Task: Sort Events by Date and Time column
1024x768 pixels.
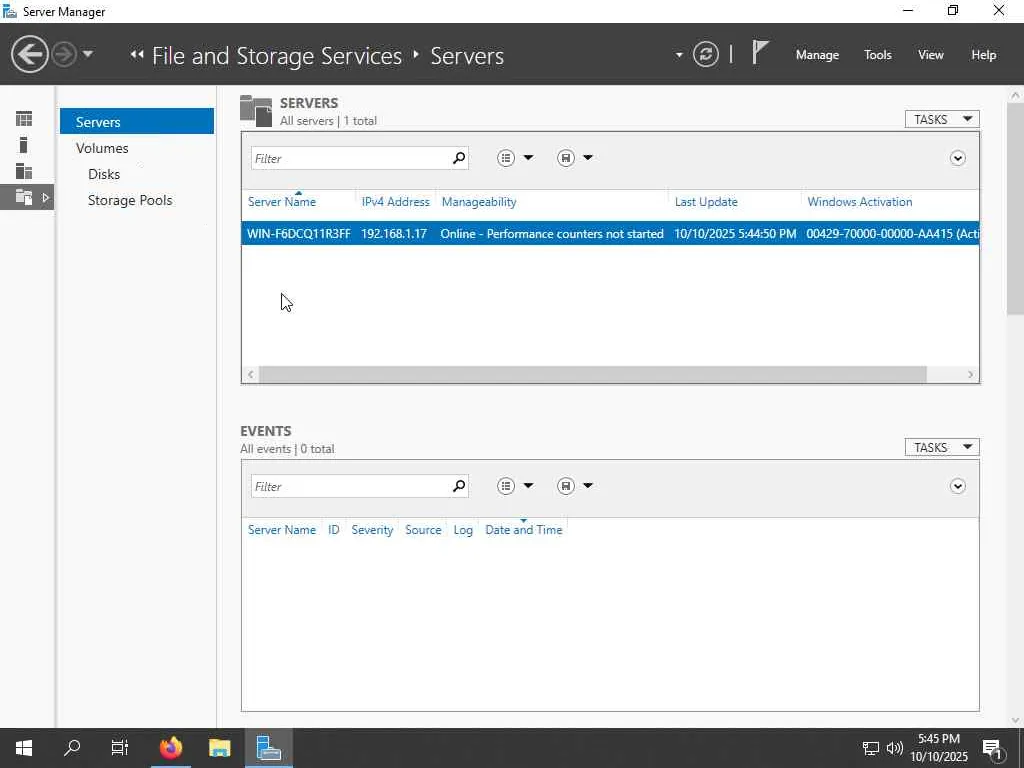Action: pos(523,530)
